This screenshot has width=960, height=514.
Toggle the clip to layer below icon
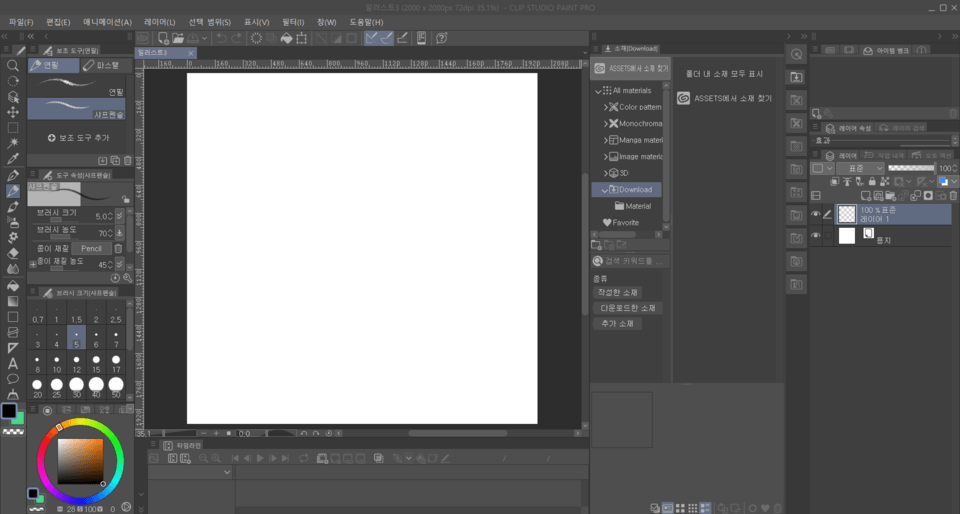834,182
